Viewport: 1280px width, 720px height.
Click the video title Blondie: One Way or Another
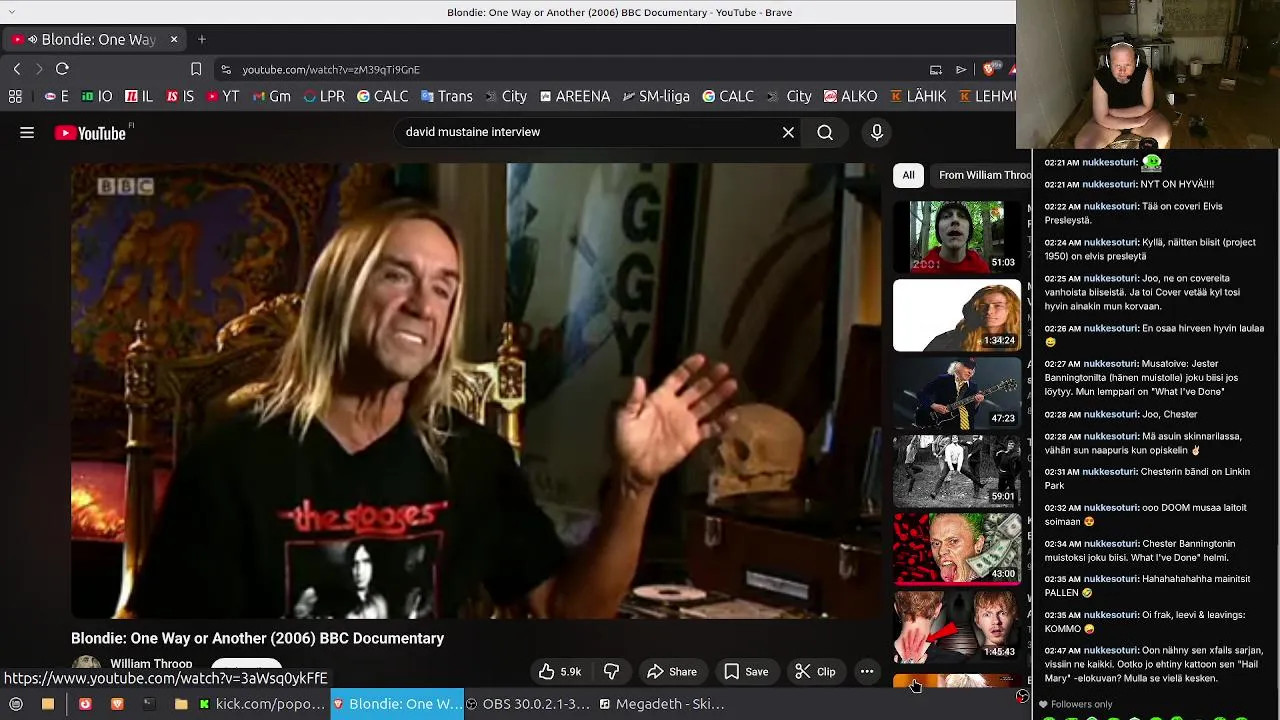[x=257, y=638]
